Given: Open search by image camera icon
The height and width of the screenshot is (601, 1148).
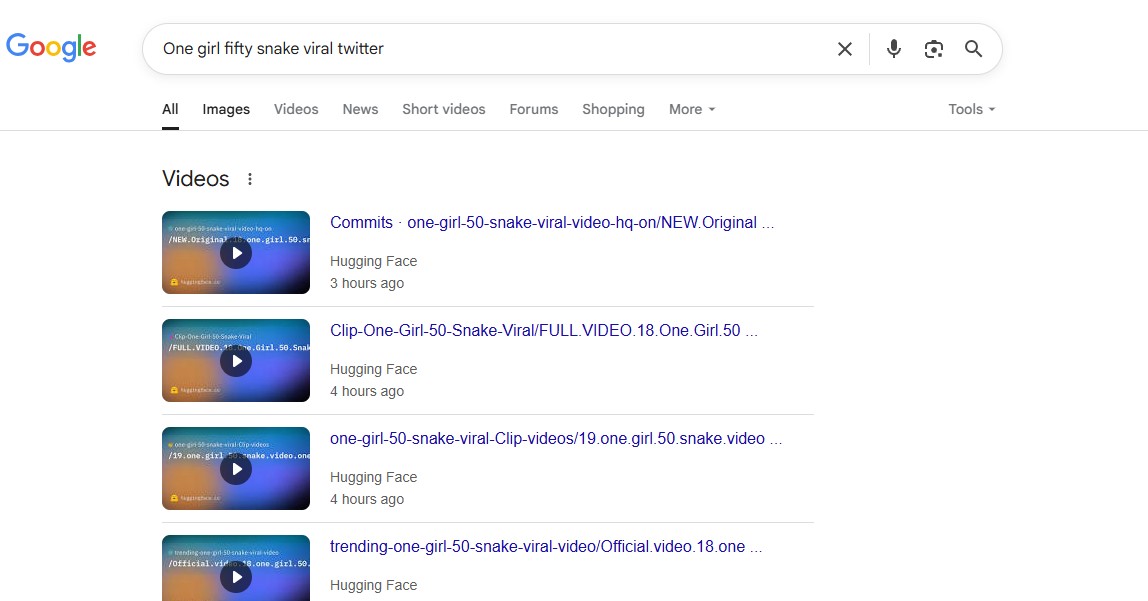Looking at the screenshot, I should click(934, 49).
